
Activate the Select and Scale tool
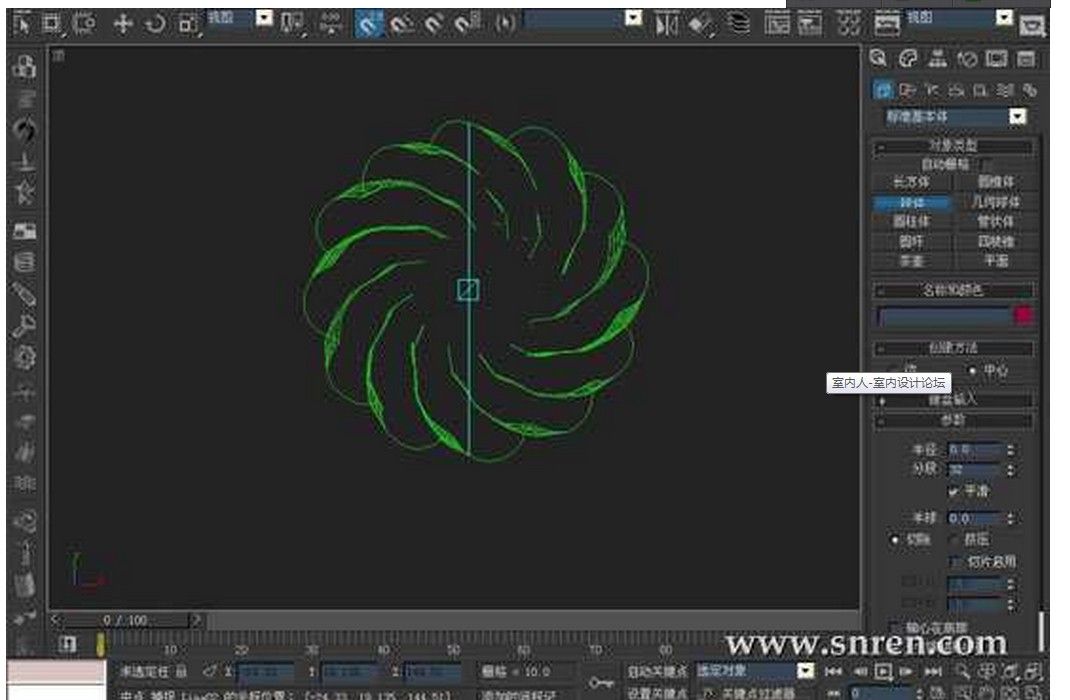point(188,25)
